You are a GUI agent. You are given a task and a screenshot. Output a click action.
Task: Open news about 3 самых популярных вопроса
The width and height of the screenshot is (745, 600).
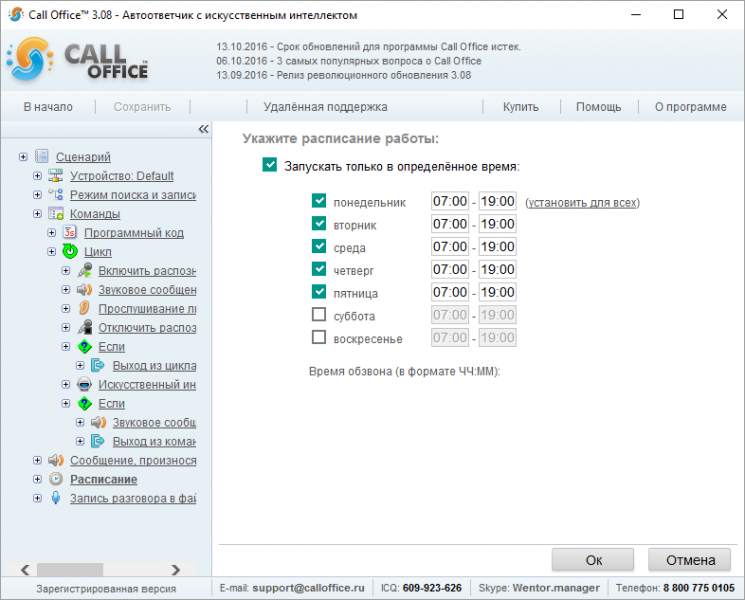(x=349, y=61)
